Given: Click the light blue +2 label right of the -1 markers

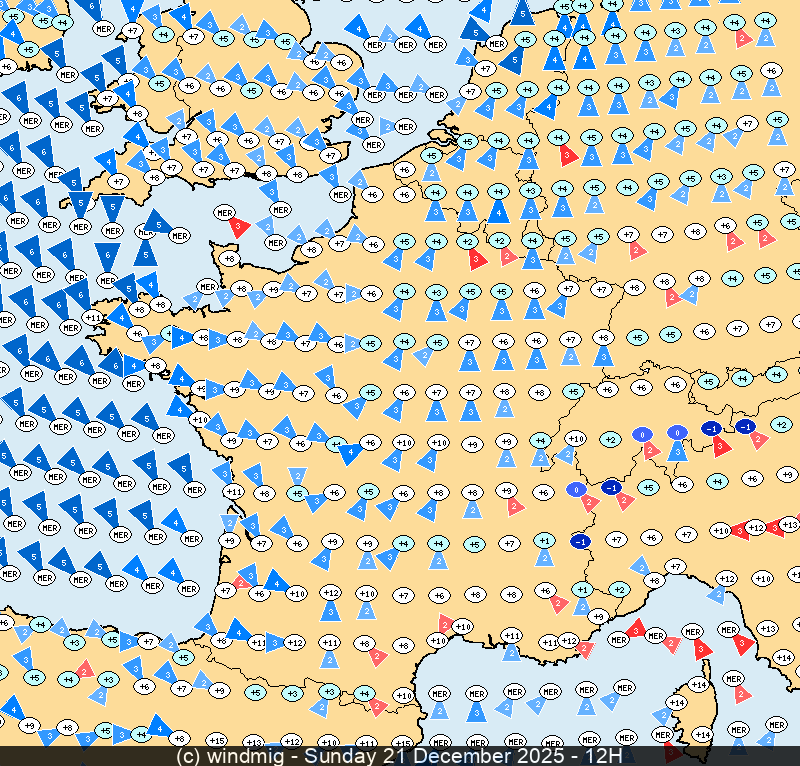Looking at the screenshot, I should pos(782,425).
